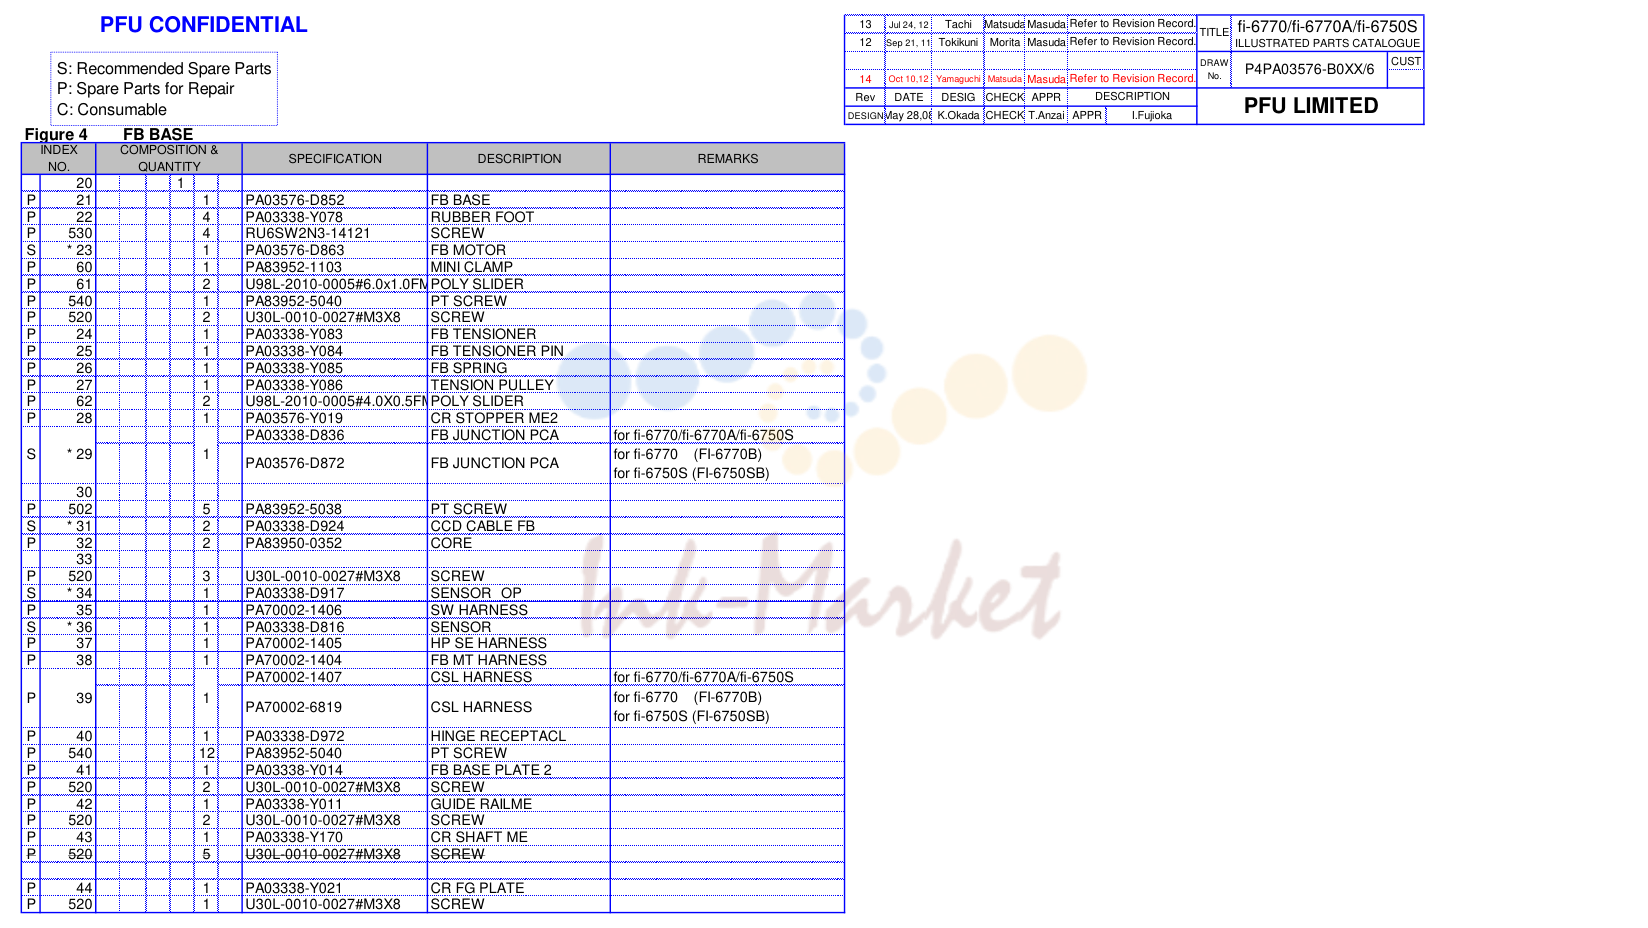Click the REMARKS column header

(x=728, y=159)
